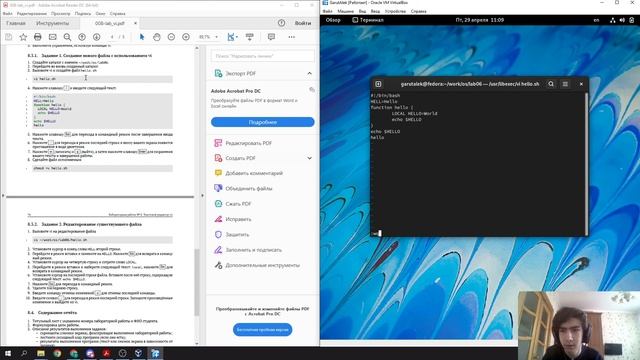This screenshot has height=360, width=640.
Task: Click the terminal search magnifier icon
Action: tap(551, 84)
